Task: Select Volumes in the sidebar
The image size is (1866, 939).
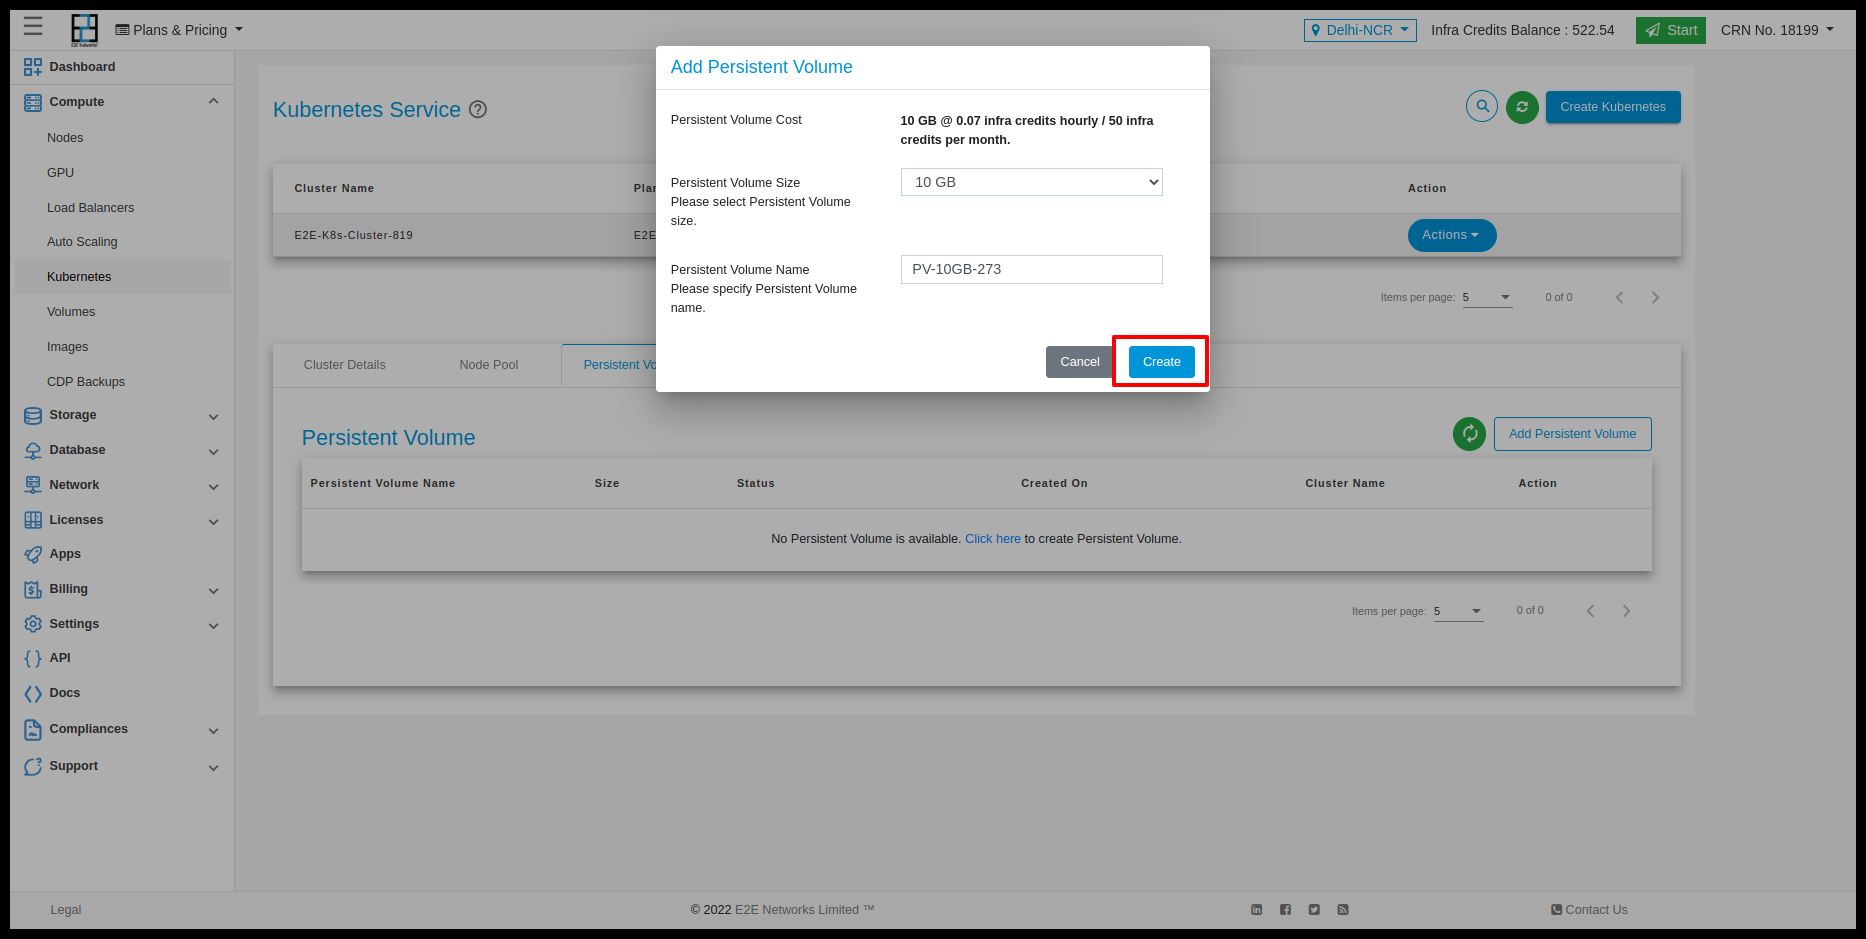Action: coord(71,312)
